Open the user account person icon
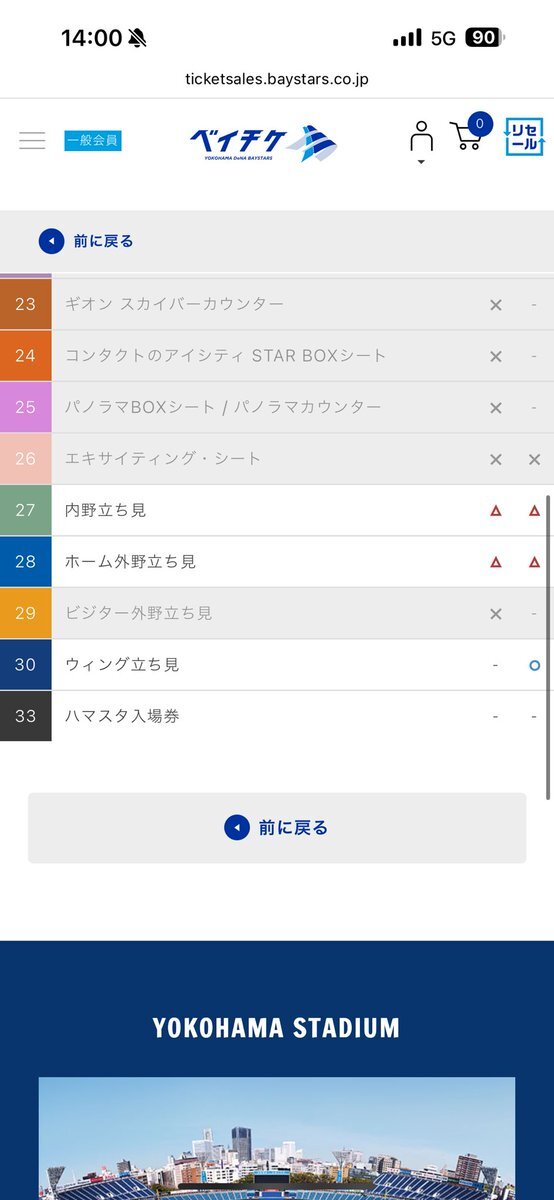 point(421,140)
